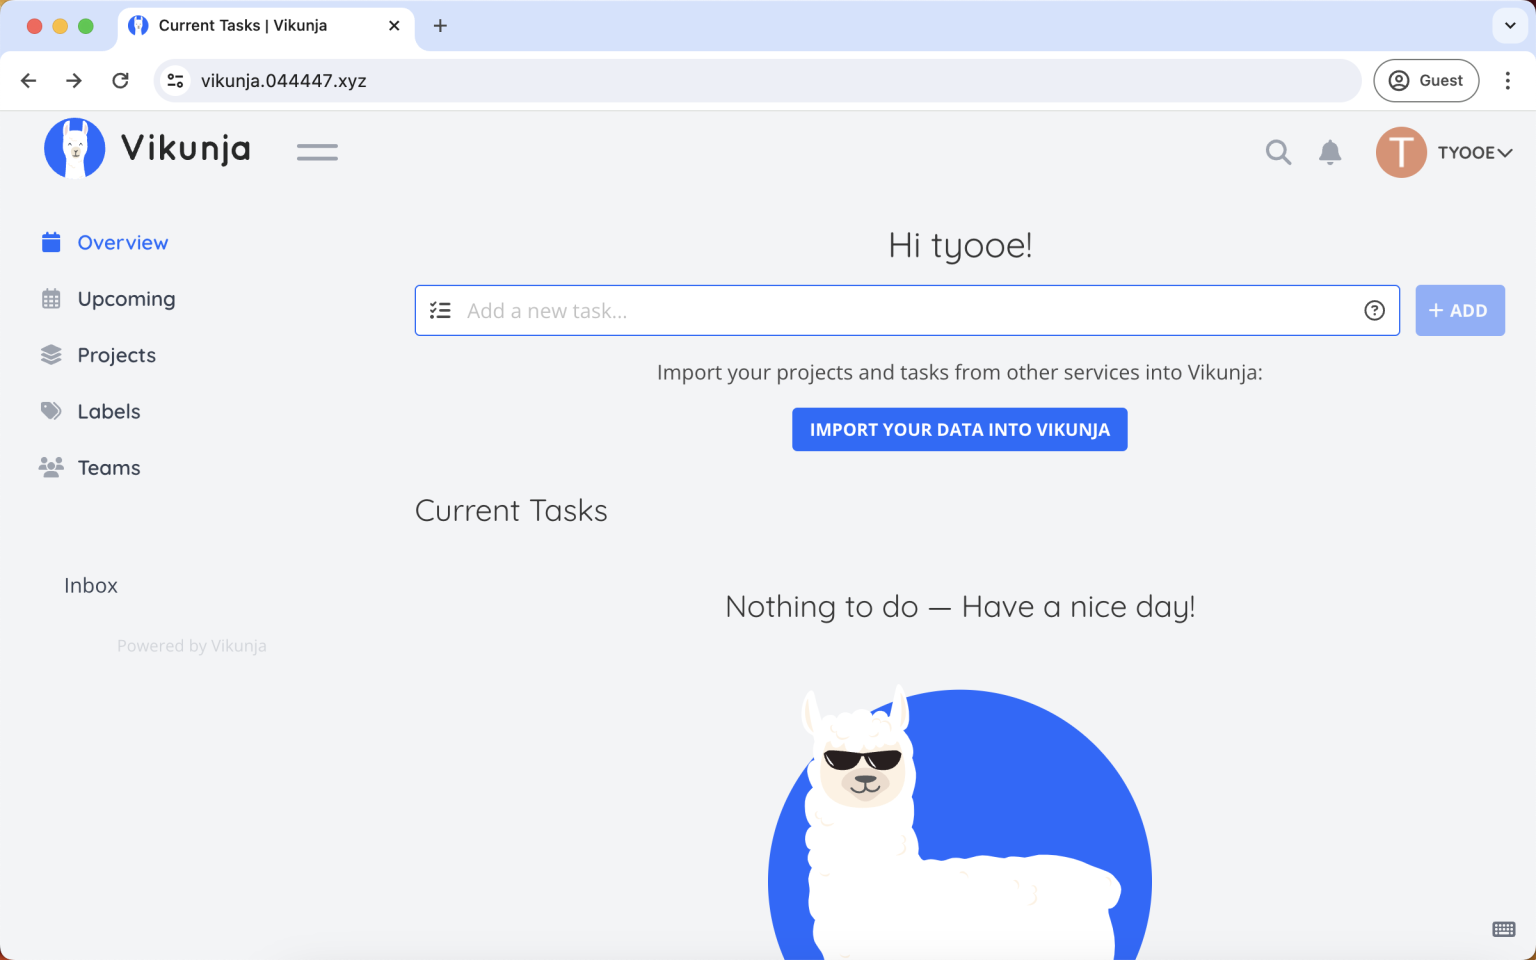Select the Upcoming calendar icon
The image size is (1536, 960).
tap(51, 298)
